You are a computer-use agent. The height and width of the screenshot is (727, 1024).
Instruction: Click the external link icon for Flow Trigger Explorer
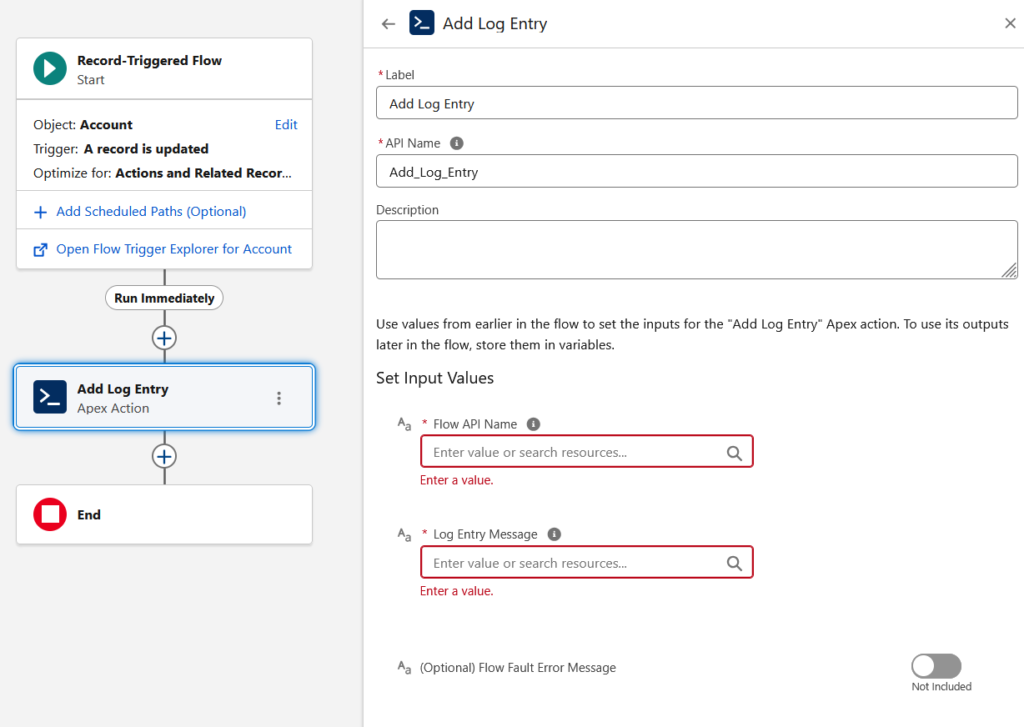[40, 250]
